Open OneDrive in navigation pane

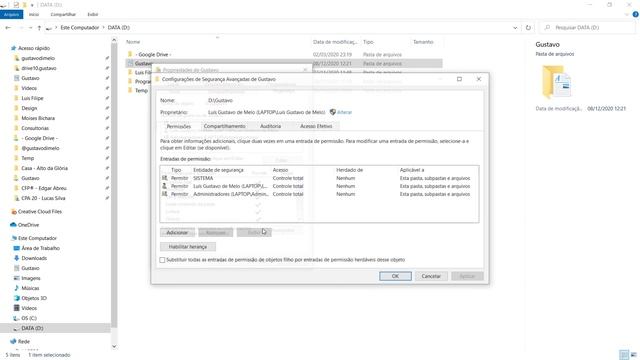tap(25, 225)
